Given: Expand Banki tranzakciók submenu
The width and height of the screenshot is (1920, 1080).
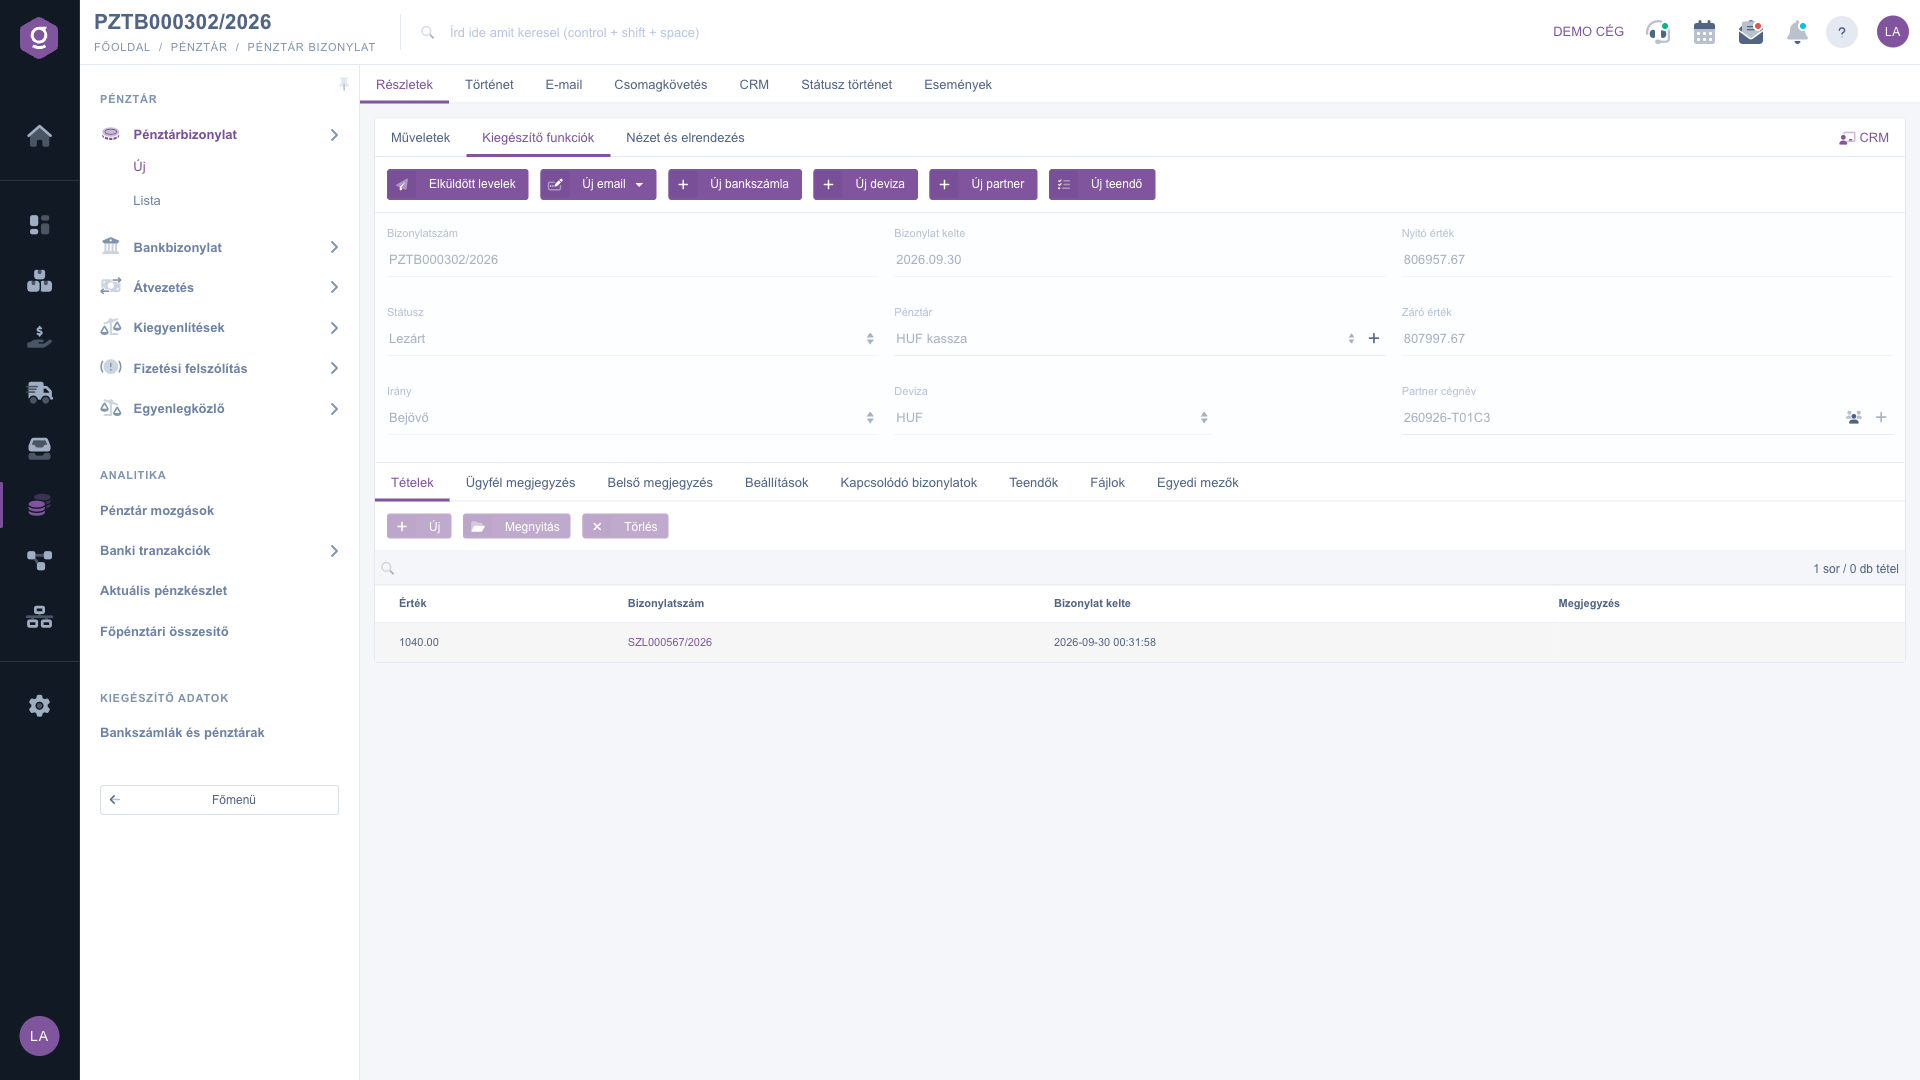Looking at the screenshot, I should 334,551.
